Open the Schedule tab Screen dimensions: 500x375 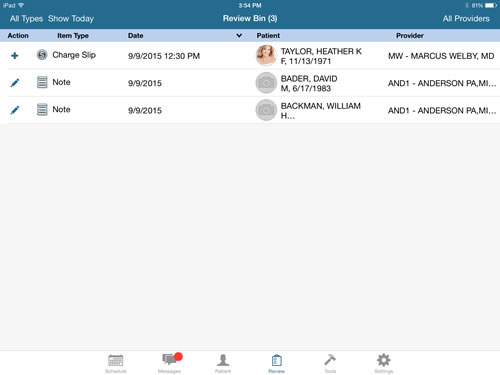point(116,364)
